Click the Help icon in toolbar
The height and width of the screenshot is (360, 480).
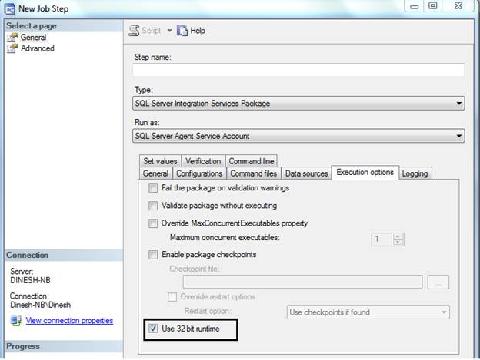point(182,31)
